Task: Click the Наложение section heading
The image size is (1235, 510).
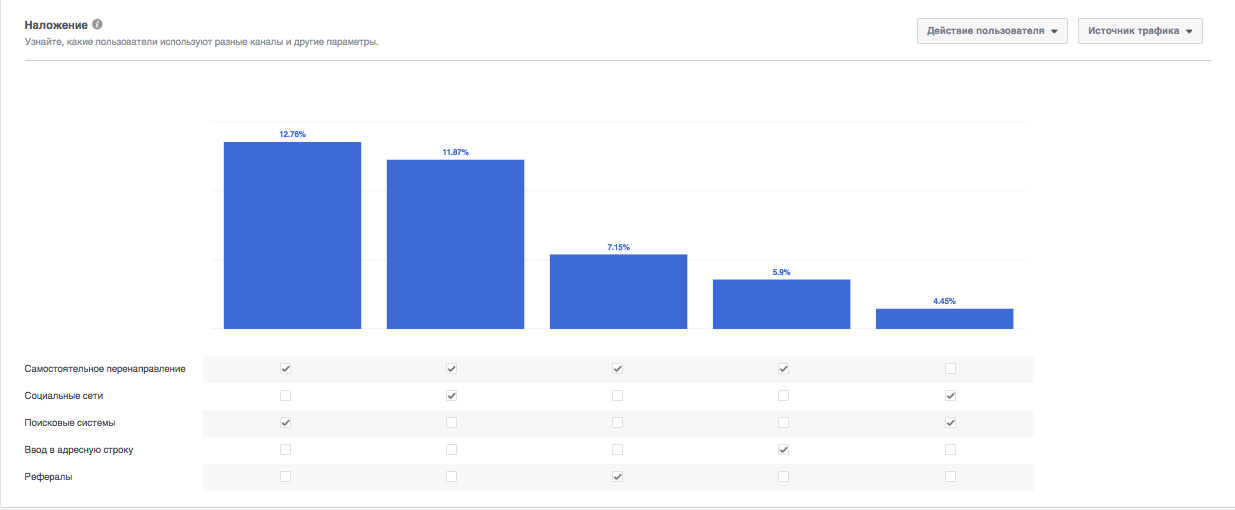Action: (x=56, y=24)
